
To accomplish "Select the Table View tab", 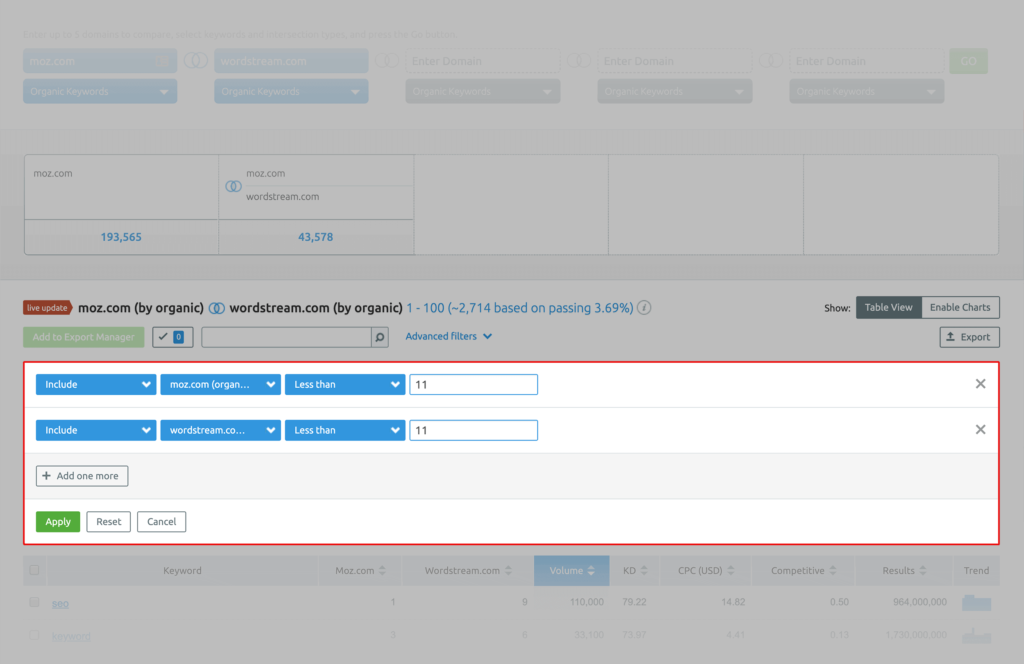I will (888, 307).
